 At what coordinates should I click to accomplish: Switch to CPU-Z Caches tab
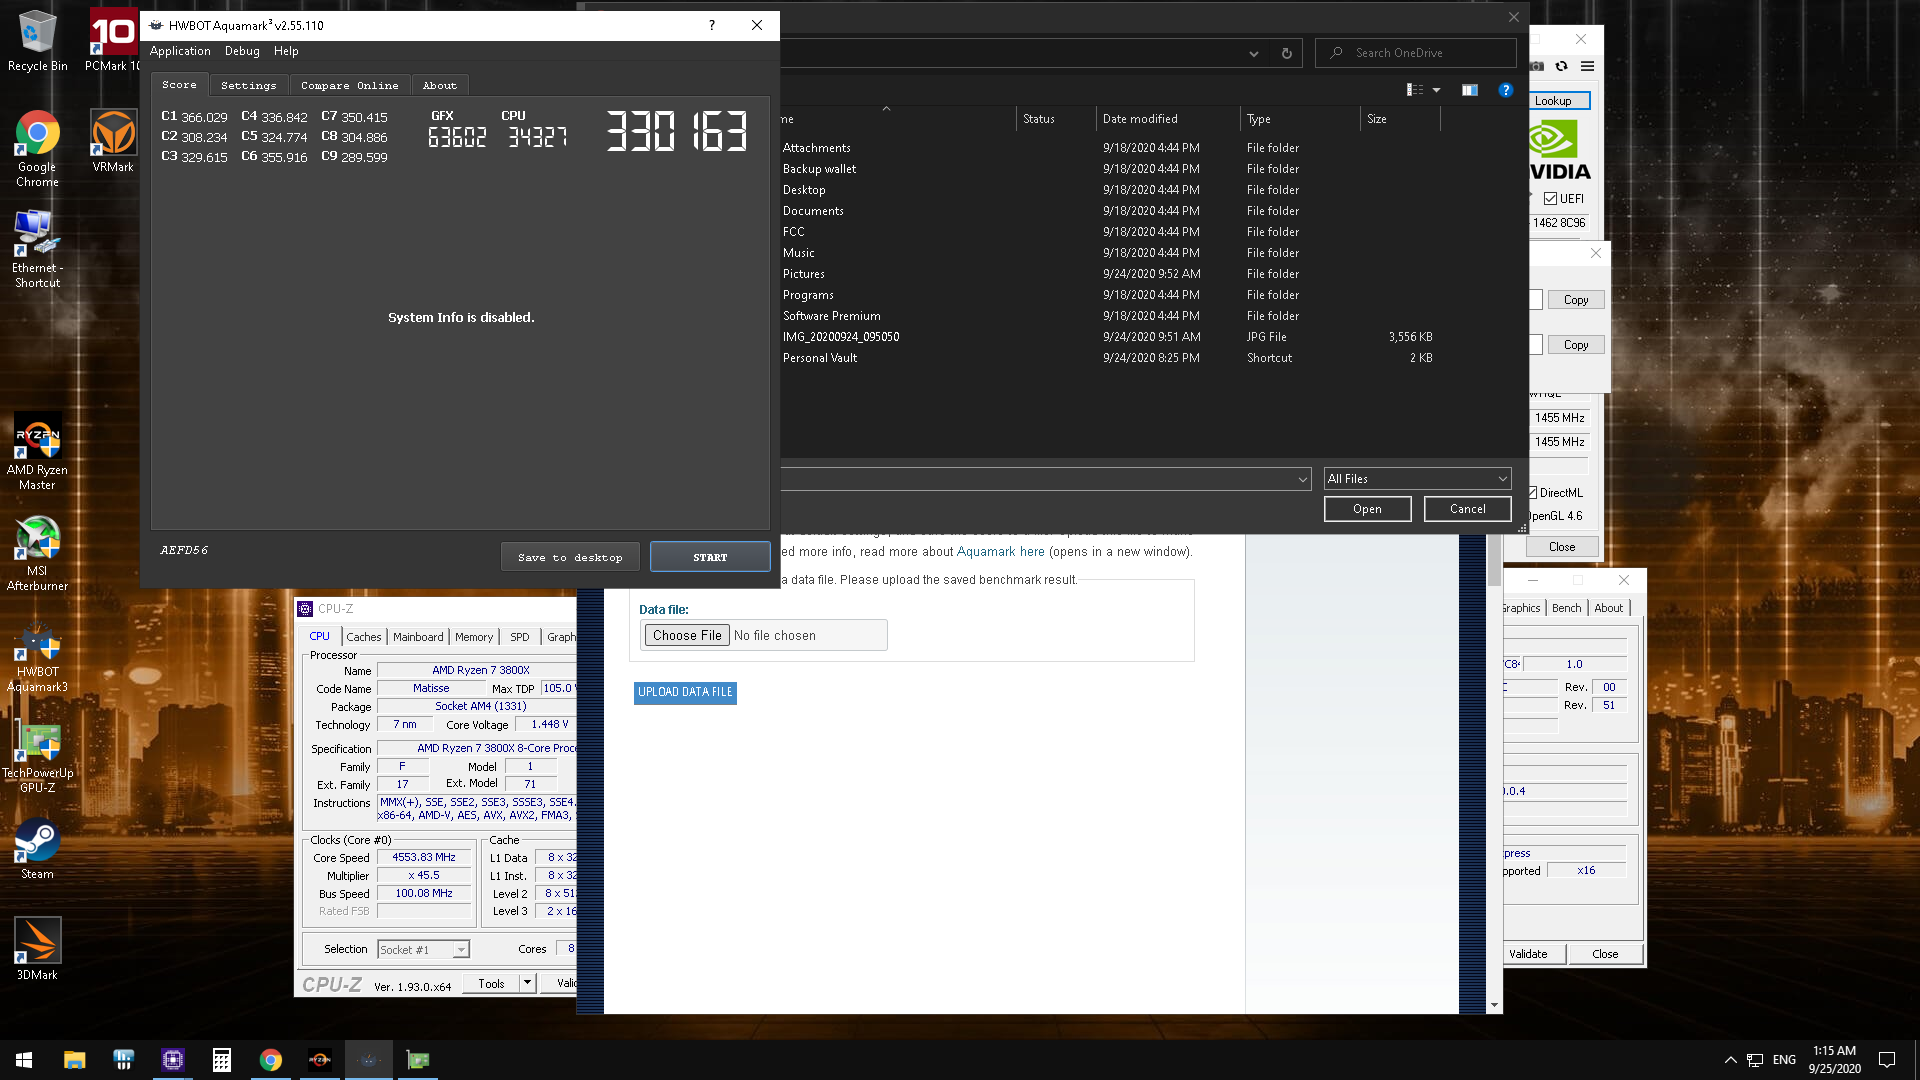point(364,637)
